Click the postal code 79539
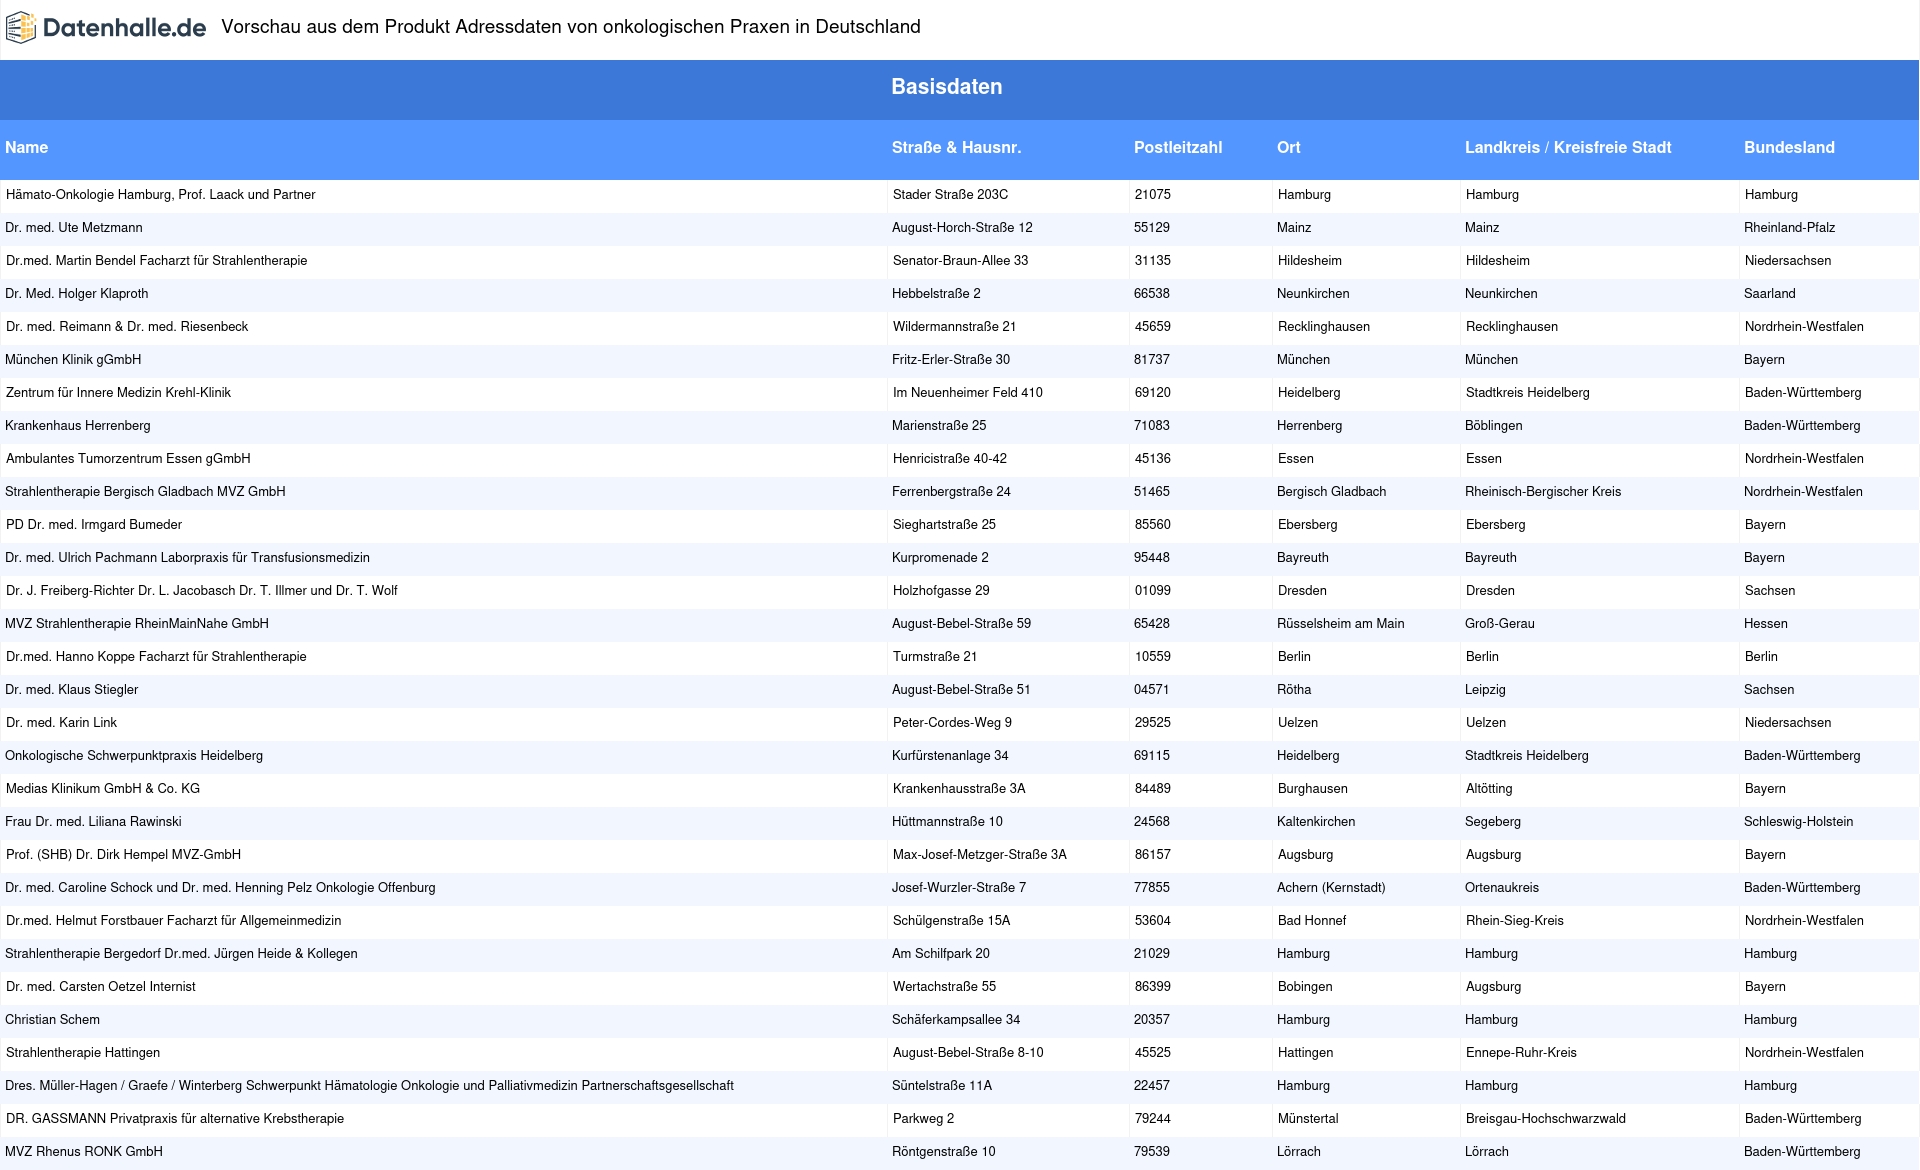The image size is (1920, 1170). [x=1152, y=1152]
